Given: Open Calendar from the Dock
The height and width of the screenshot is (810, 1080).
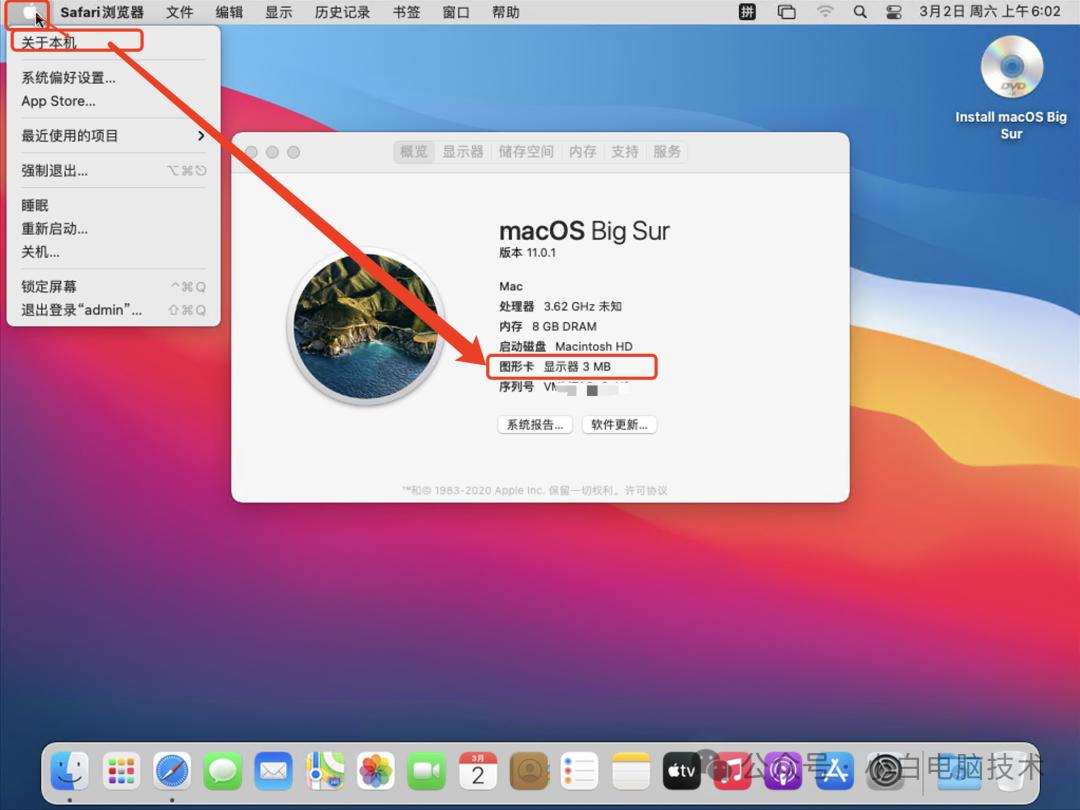Looking at the screenshot, I should 477,772.
